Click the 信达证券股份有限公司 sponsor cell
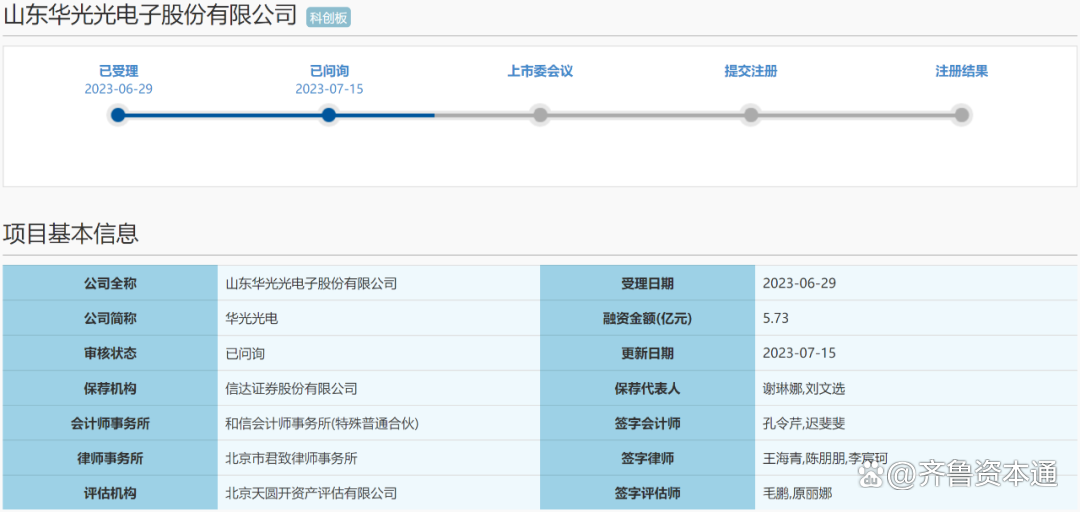Viewport: 1080px width, 512px height. click(291, 388)
